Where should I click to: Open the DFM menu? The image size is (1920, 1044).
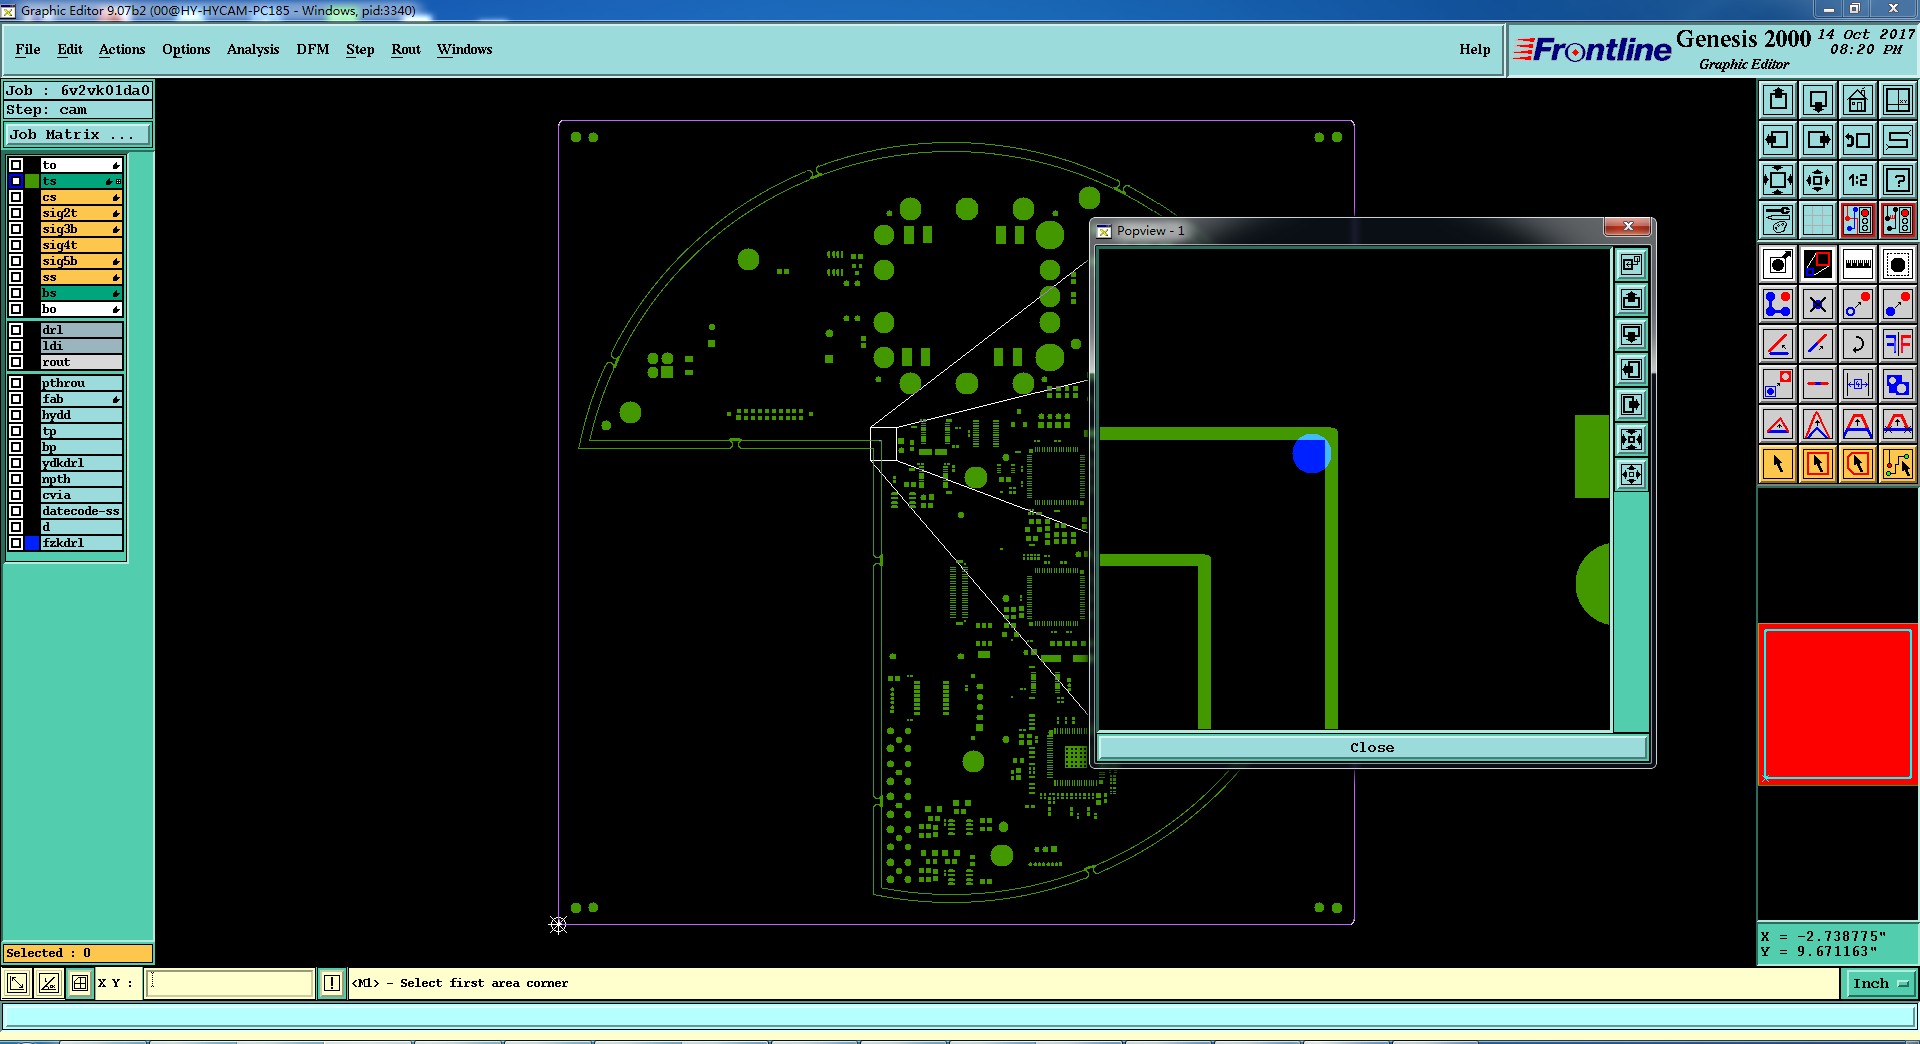click(313, 49)
